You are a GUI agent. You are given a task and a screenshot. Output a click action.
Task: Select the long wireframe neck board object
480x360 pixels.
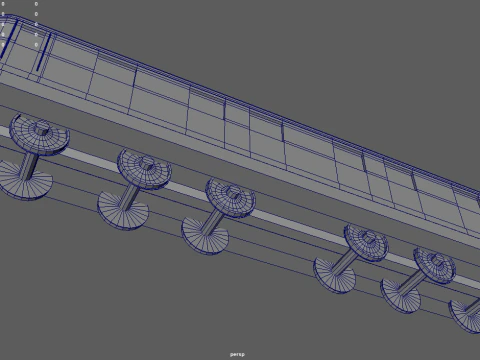(x=240, y=133)
